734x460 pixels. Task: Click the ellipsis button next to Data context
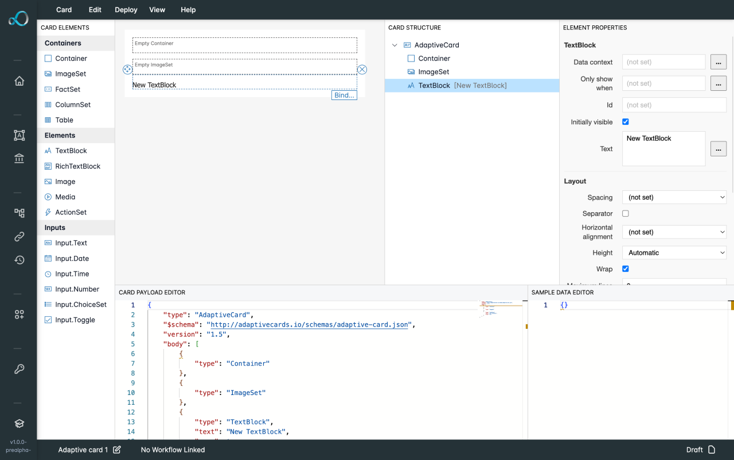(718, 62)
